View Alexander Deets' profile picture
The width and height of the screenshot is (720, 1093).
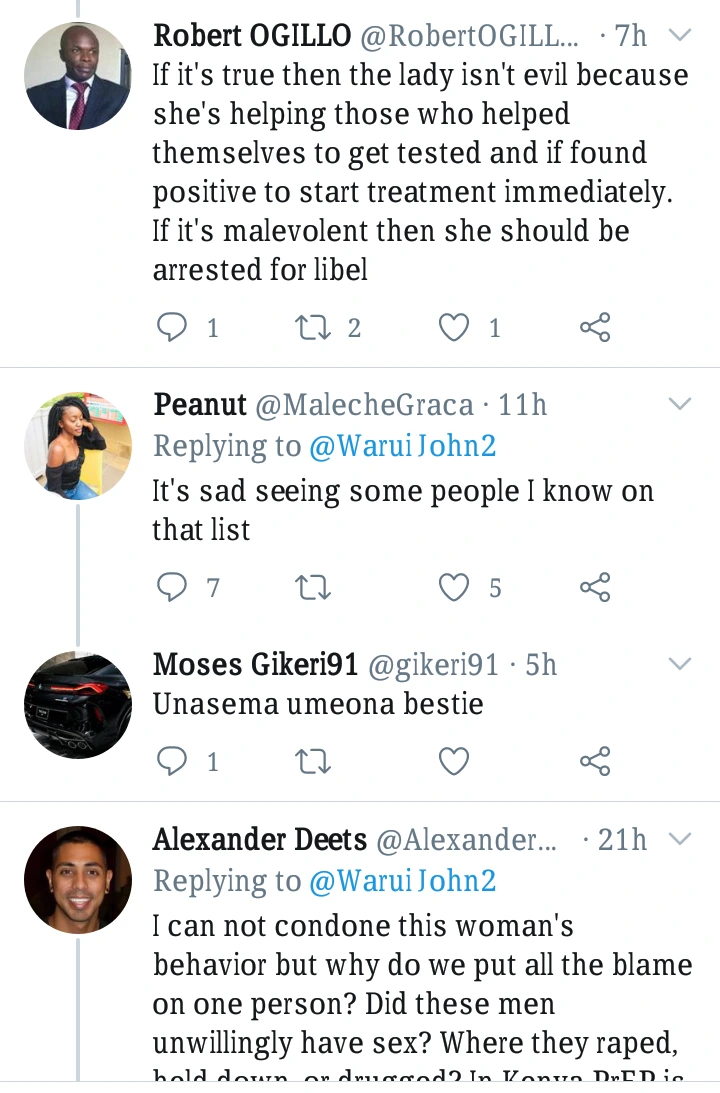77,880
